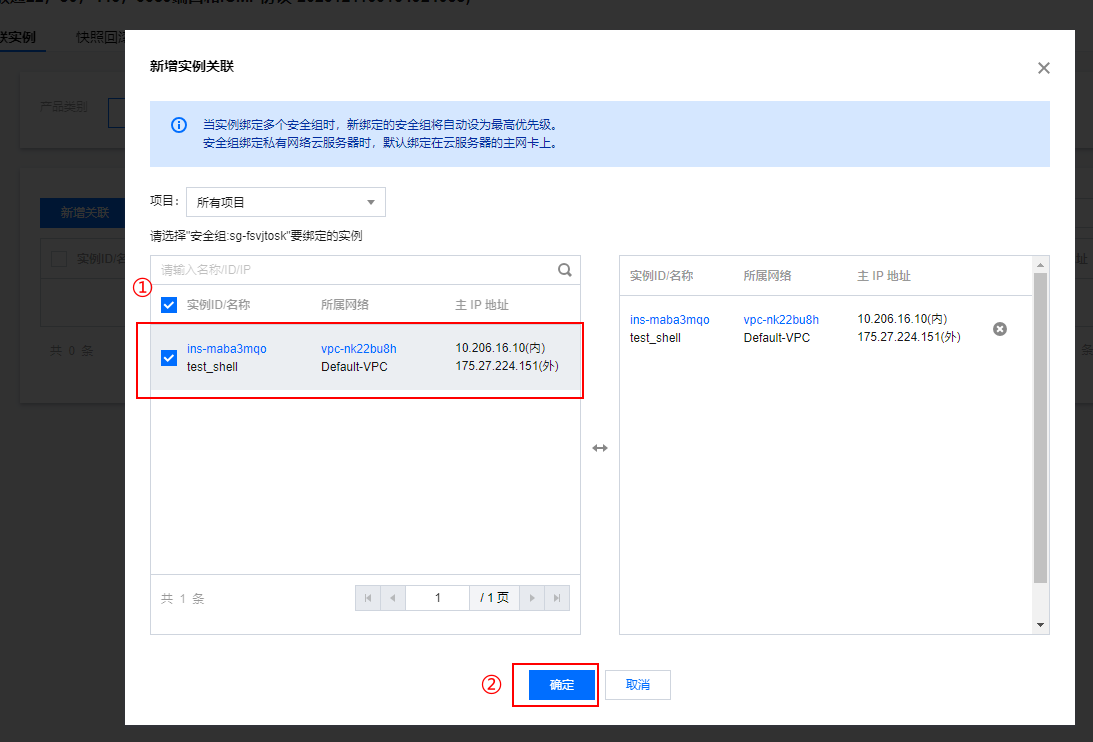The width and height of the screenshot is (1093, 742).
Task: Open the 项目 dropdown showing 所有项目
Action: [286, 202]
